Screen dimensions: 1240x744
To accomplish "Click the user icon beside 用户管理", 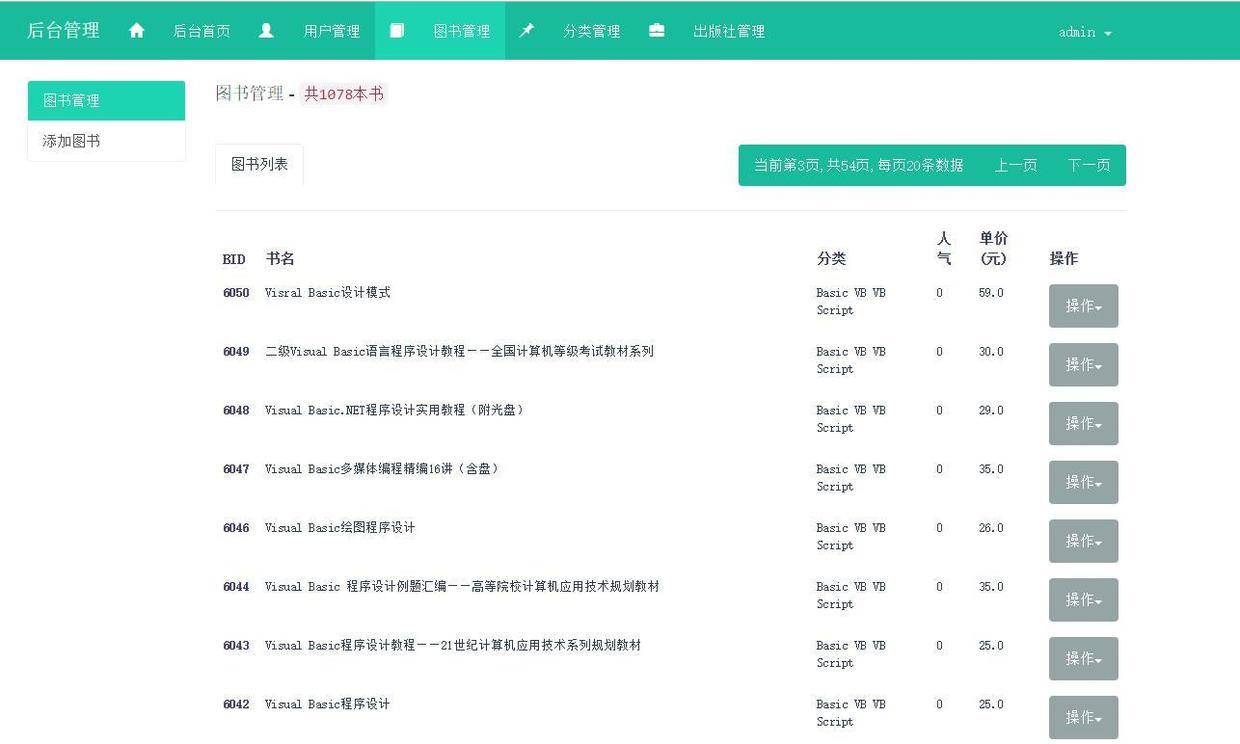I will 266,30.
